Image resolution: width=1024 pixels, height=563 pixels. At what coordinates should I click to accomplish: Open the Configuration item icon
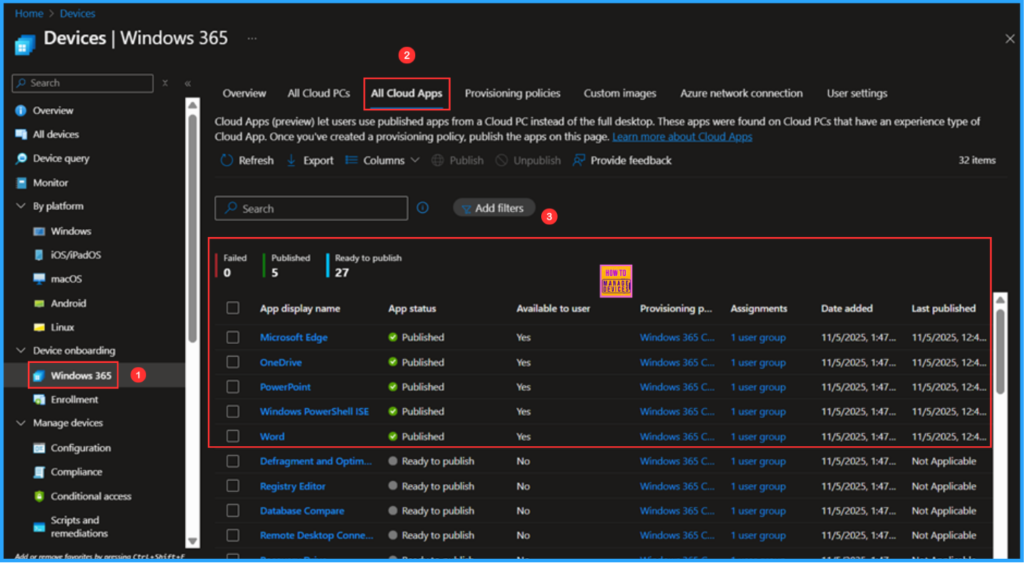click(39, 448)
